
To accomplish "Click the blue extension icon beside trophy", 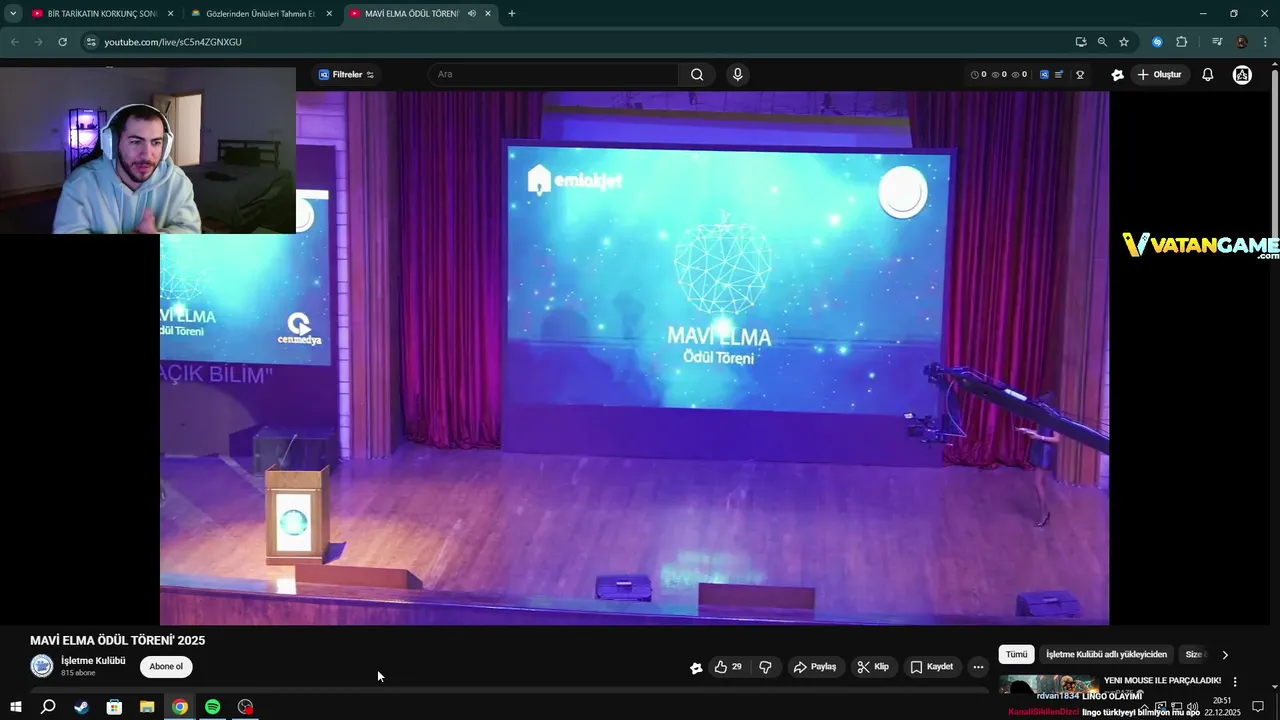I will [x=1044, y=75].
